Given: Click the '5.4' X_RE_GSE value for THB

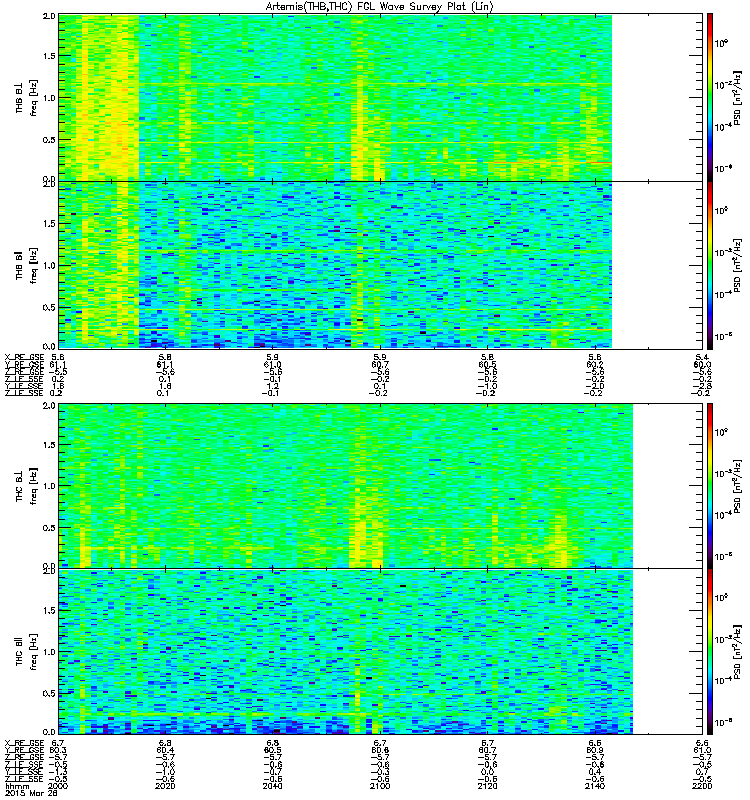Looking at the screenshot, I should [703, 358].
